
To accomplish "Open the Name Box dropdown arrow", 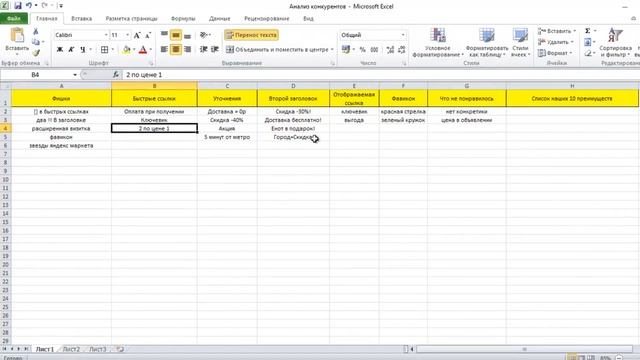I will [x=75, y=75].
